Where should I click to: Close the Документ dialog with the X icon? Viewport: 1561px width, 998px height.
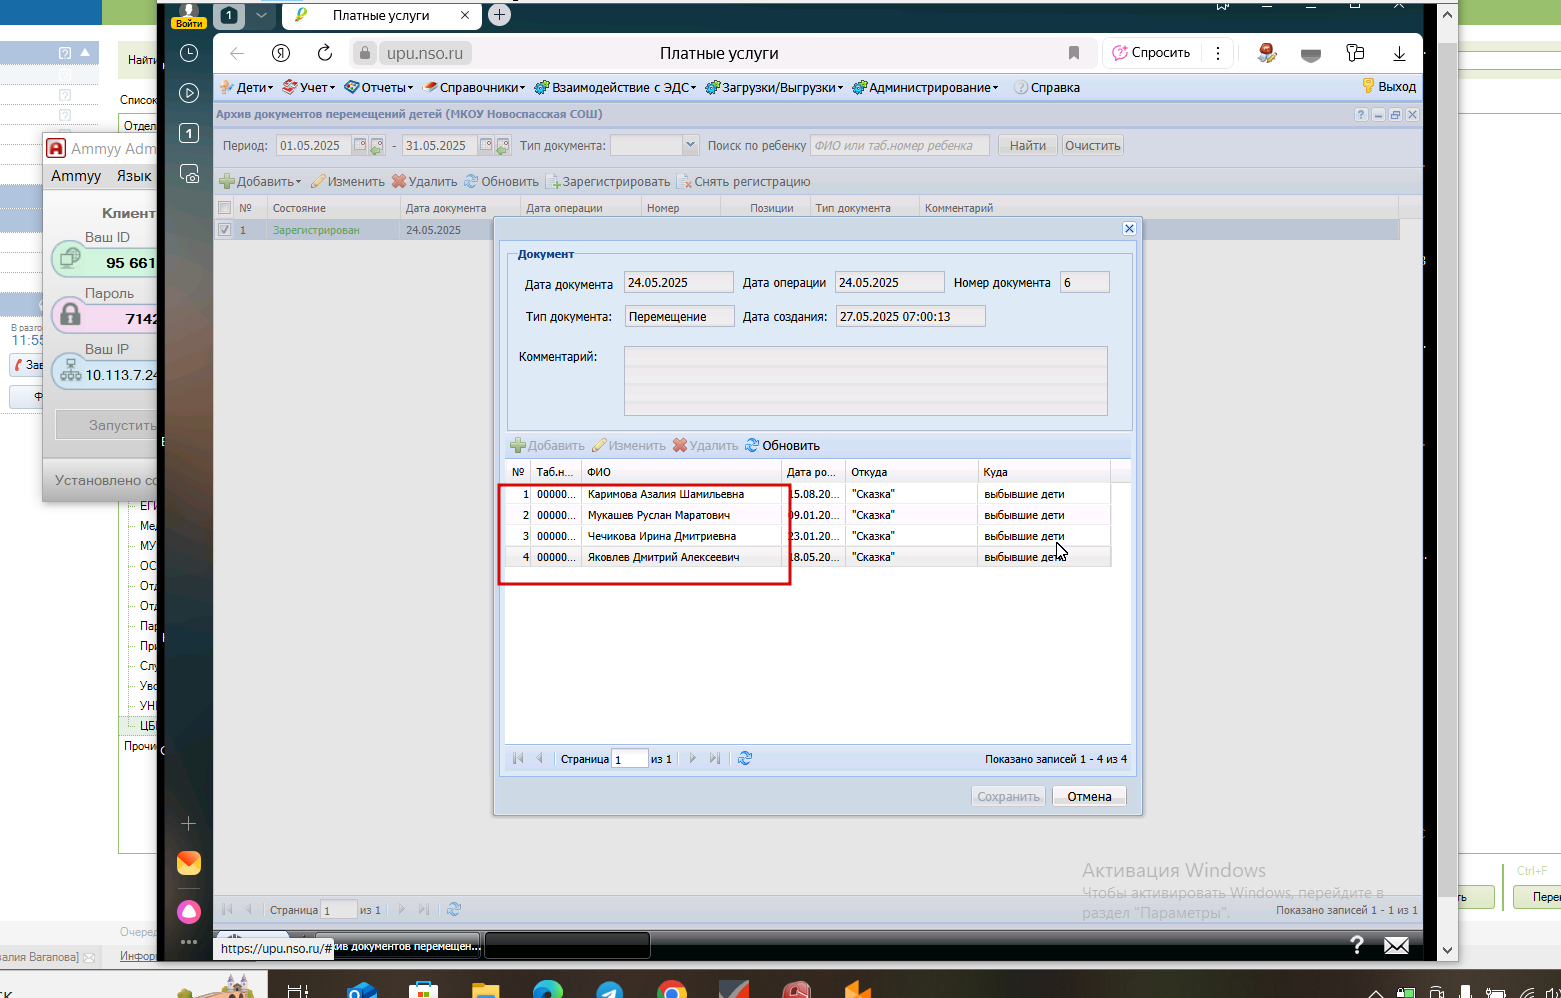tap(1129, 228)
